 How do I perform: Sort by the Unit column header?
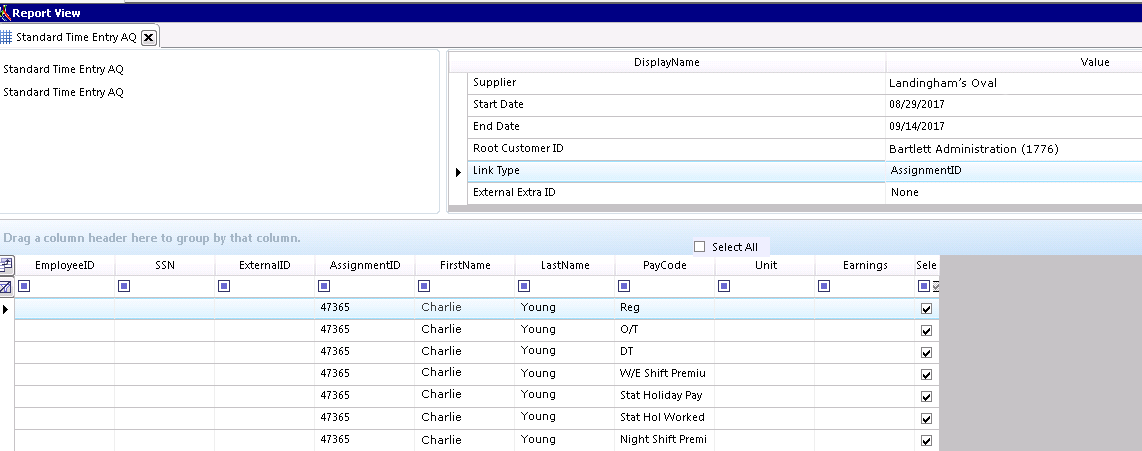click(765, 265)
